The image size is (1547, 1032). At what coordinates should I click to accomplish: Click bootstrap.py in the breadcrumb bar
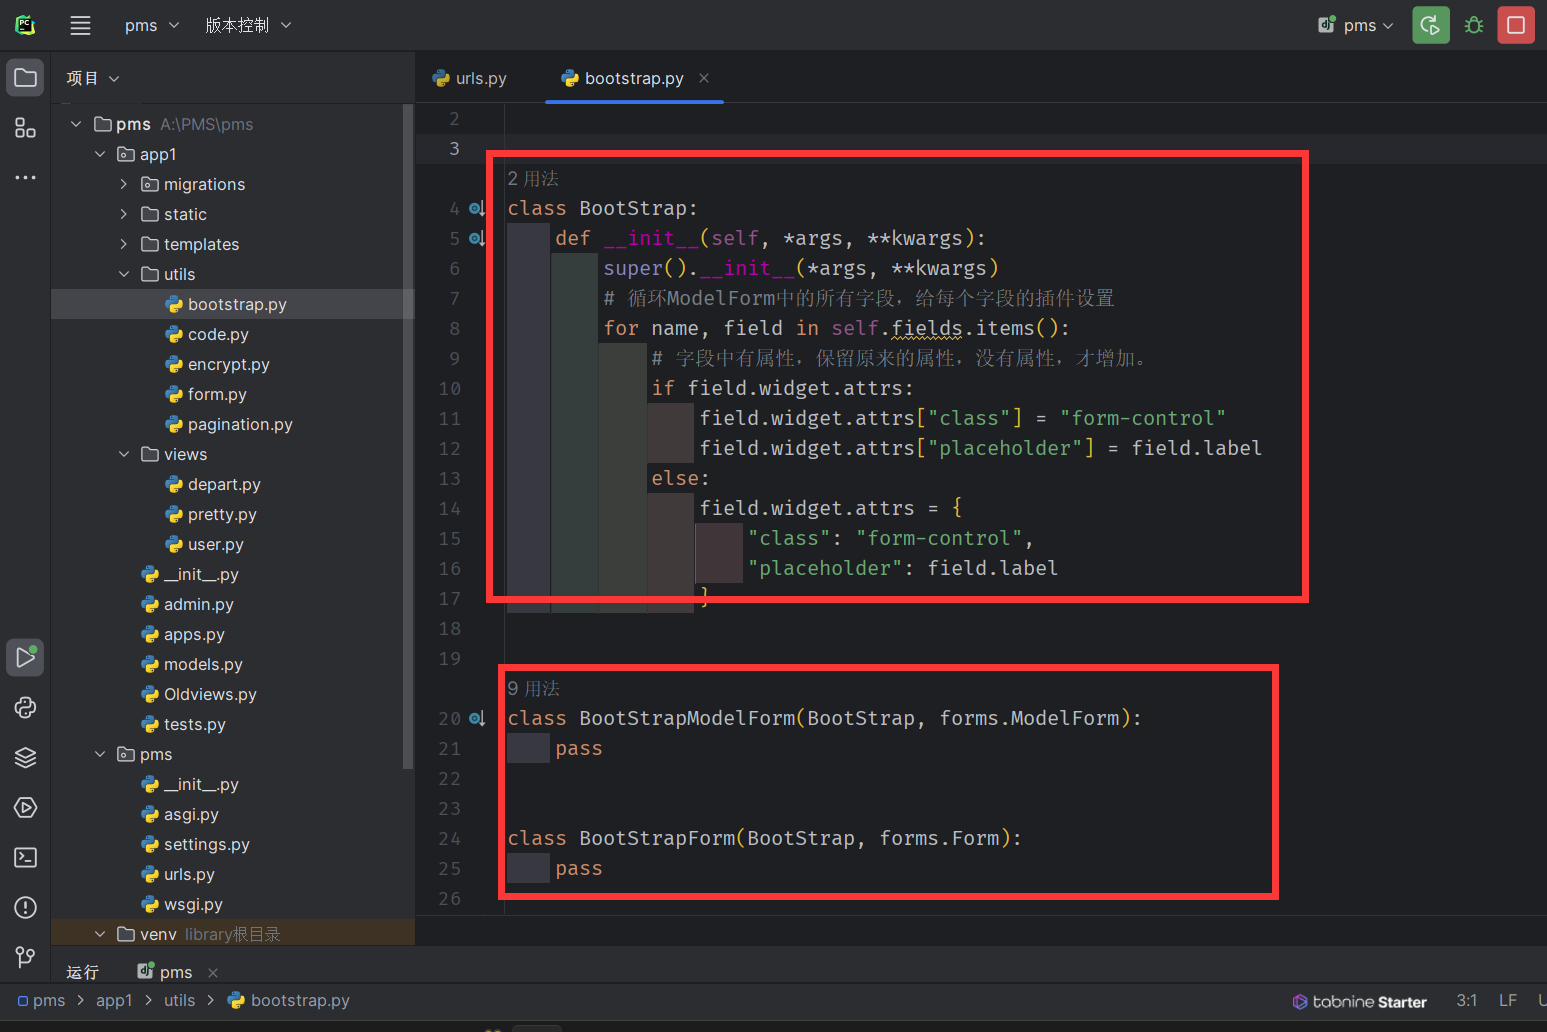(289, 1001)
